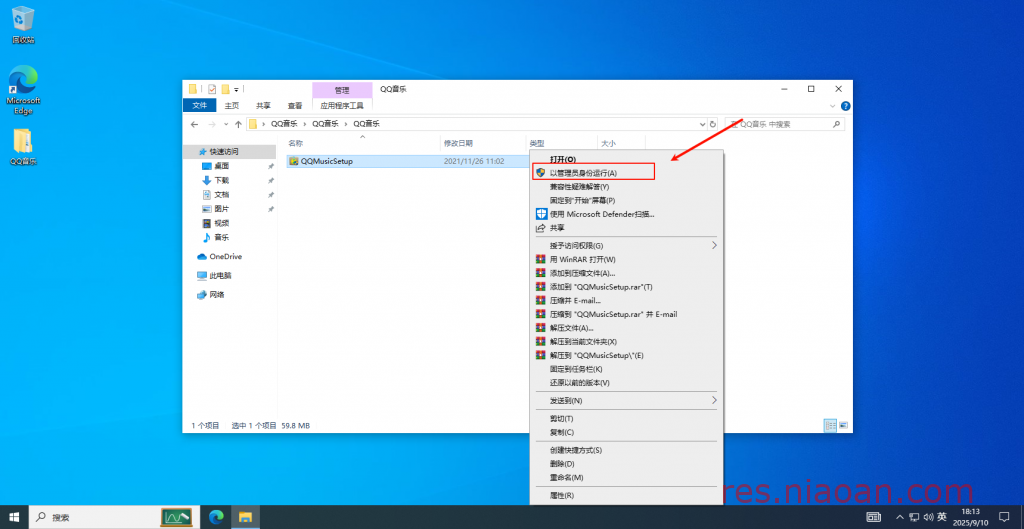
Task: Click the back arrow in Explorer
Action: point(194,124)
